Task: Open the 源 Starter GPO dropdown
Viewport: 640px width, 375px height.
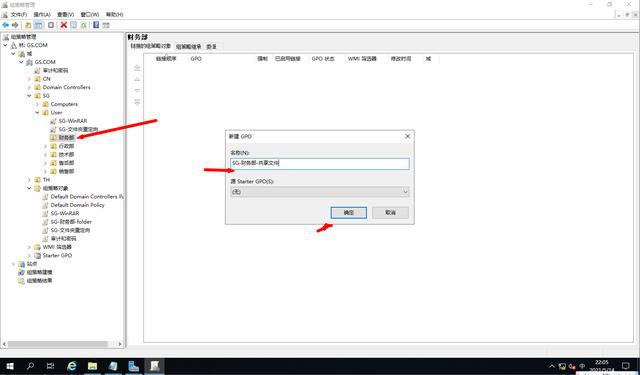Action: (x=320, y=192)
